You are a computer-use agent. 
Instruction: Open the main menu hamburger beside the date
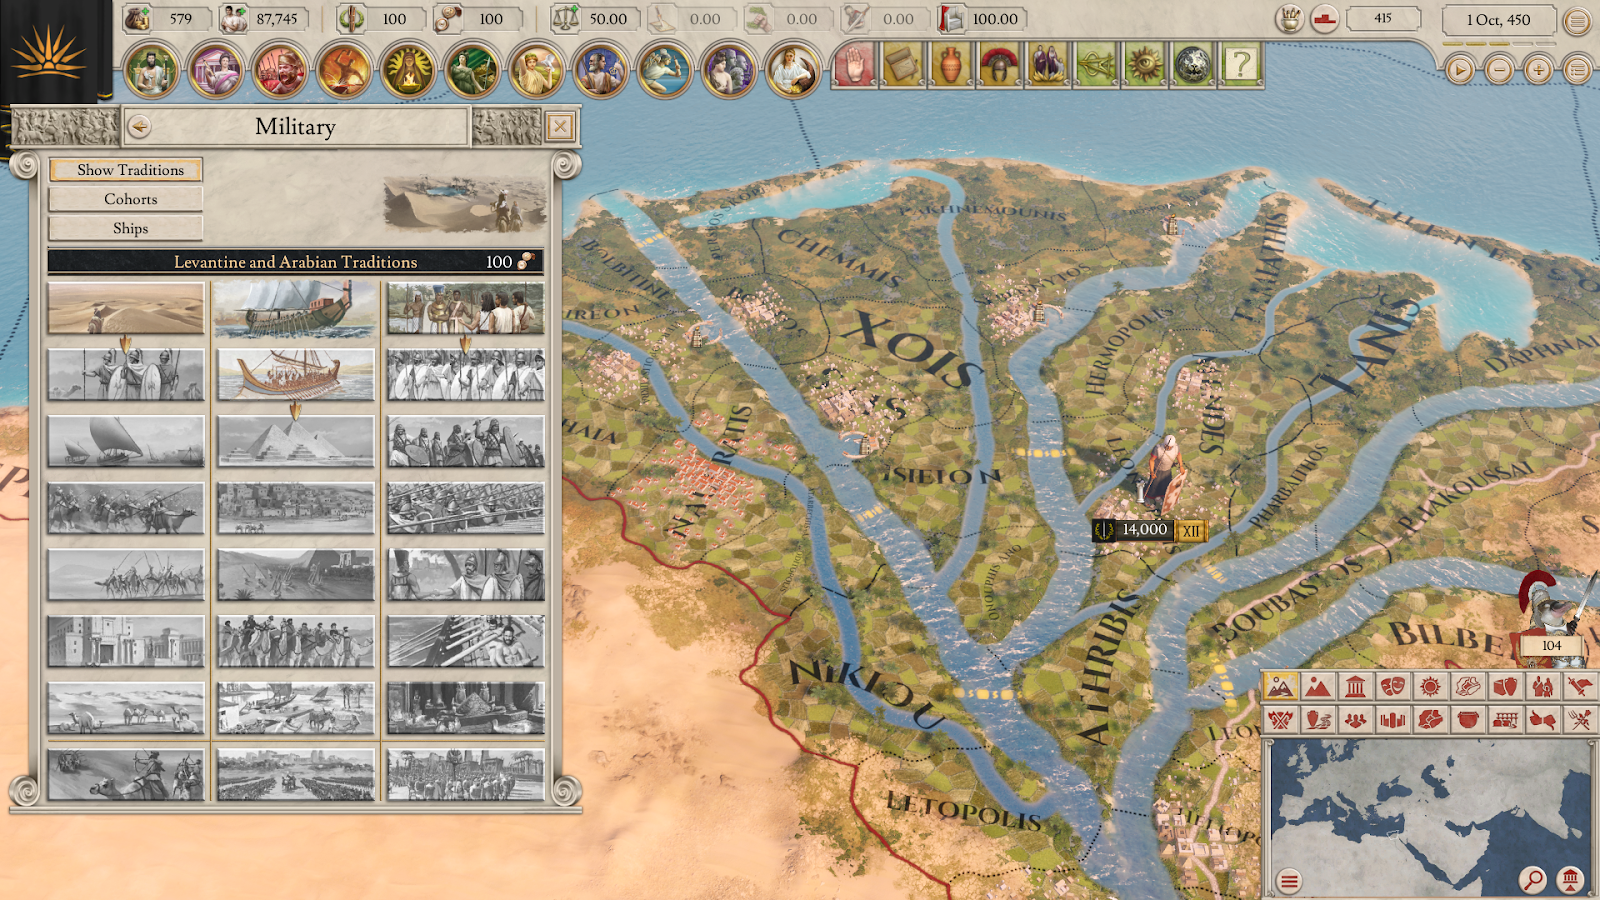coord(1577,20)
